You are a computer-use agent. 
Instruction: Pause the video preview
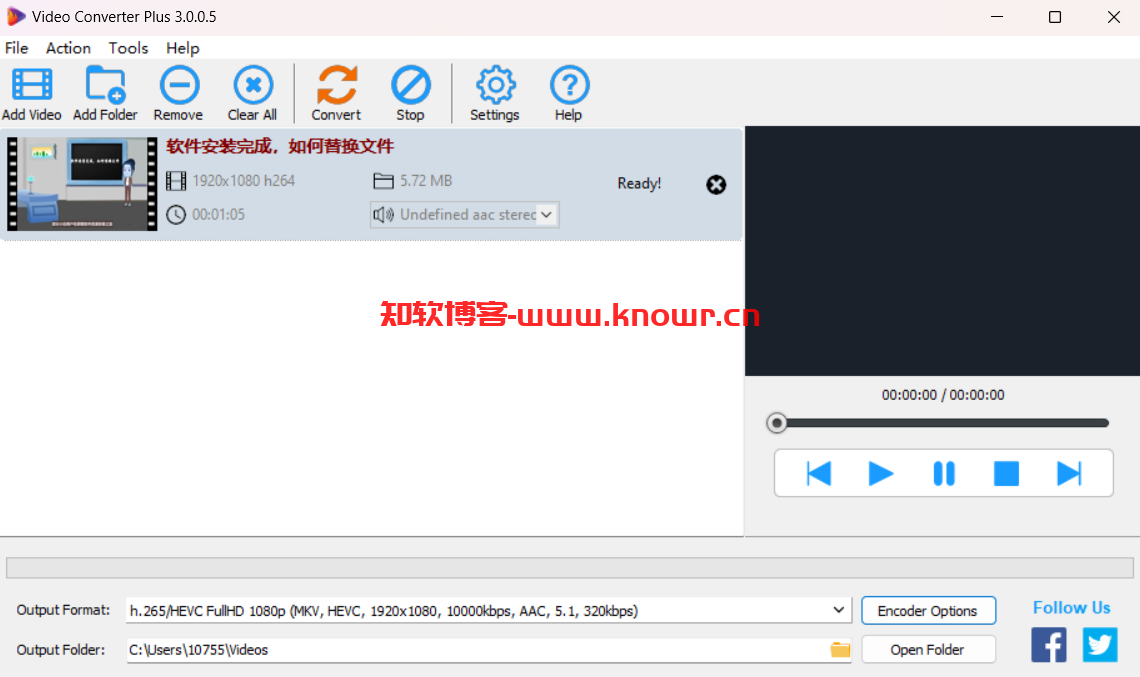click(944, 473)
